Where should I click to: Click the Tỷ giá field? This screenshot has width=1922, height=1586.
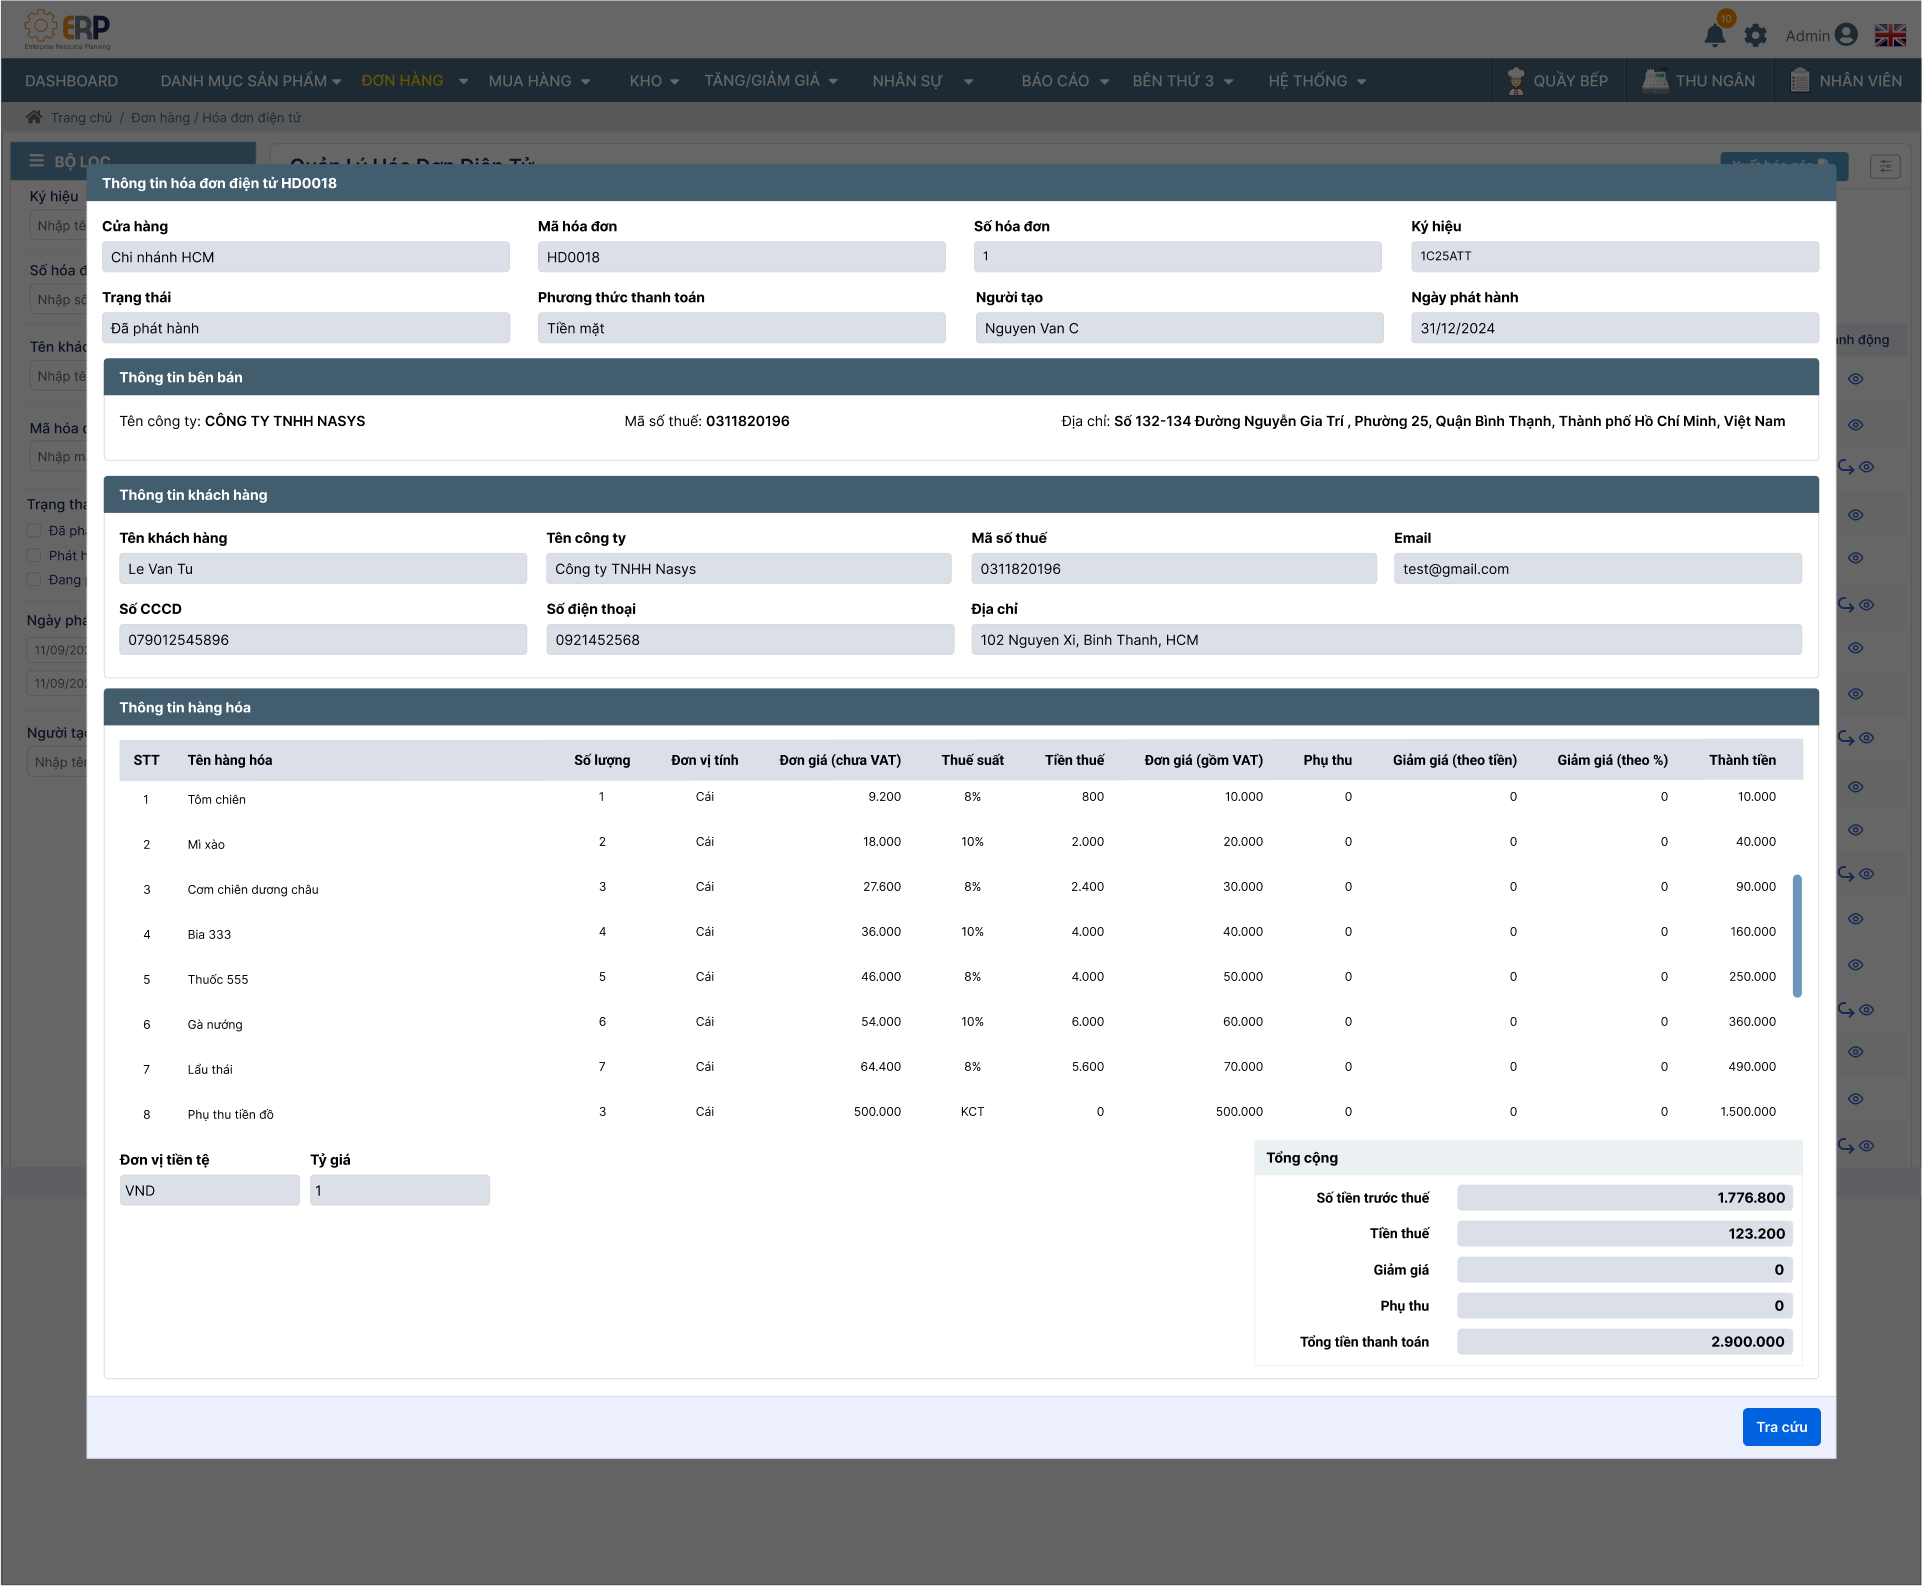tap(399, 1190)
